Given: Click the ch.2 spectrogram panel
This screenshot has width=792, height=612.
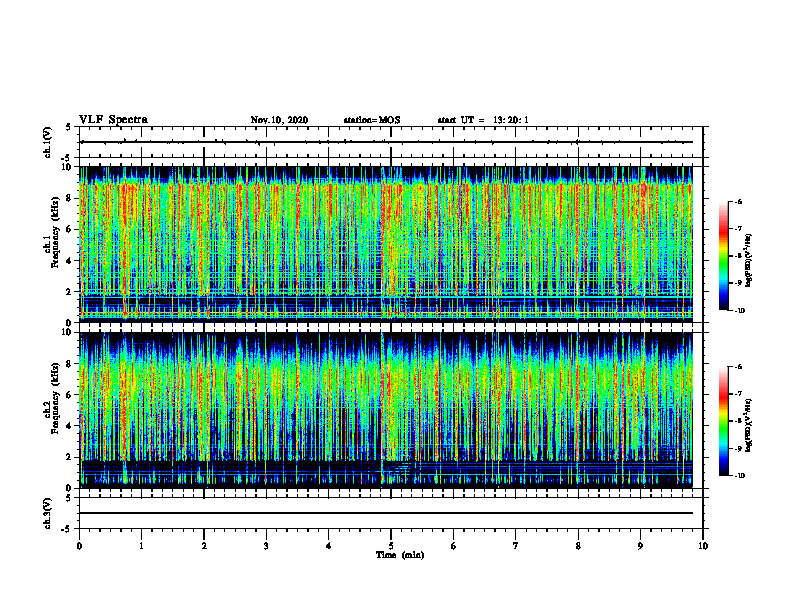Looking at the screenshot, I should (386, 410).
